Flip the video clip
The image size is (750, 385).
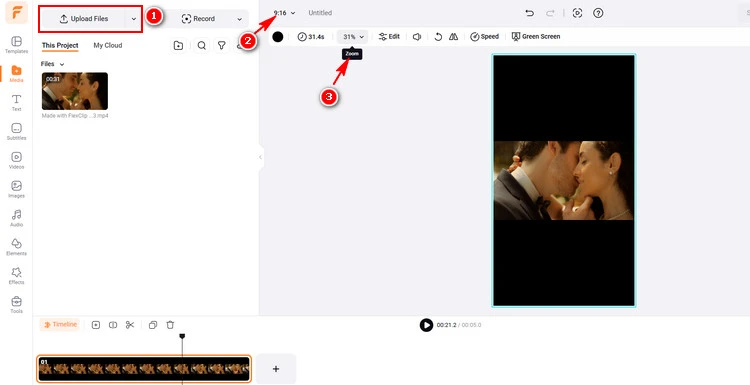(453, 37)
